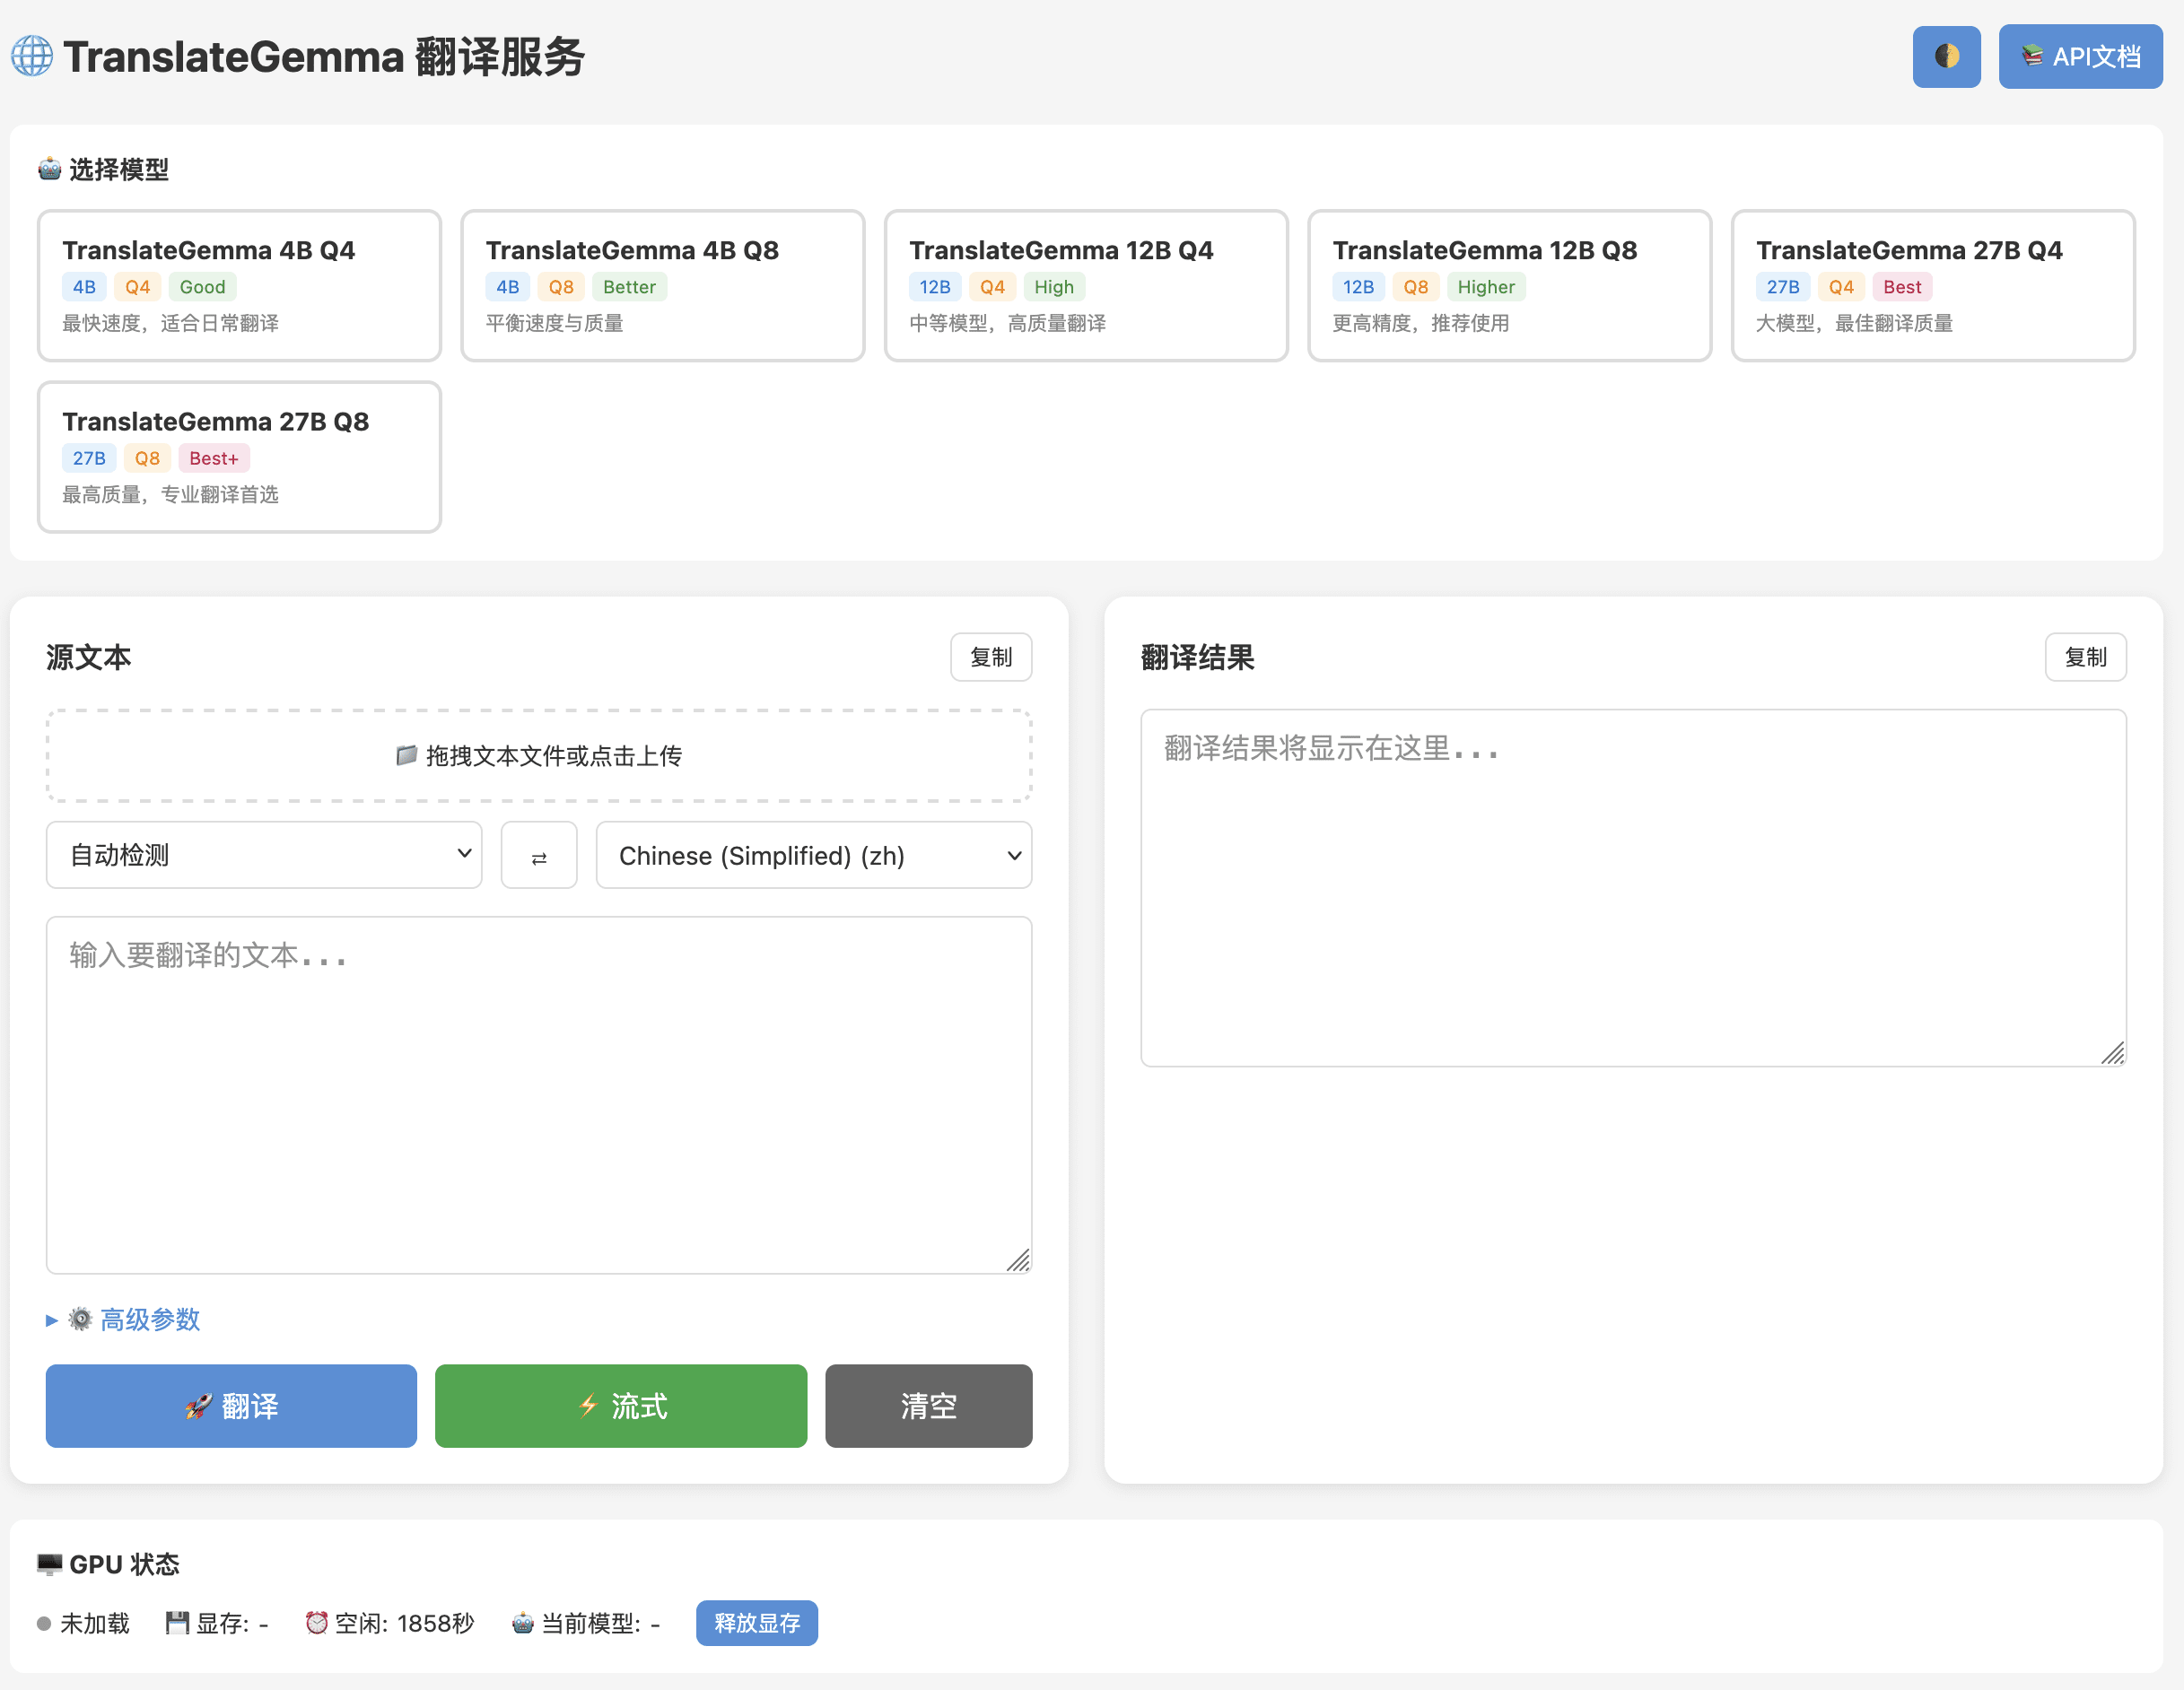Click the source textarea resize handle
The width and height of the screenshot is (2184, 1690).
(1019, 1261)
